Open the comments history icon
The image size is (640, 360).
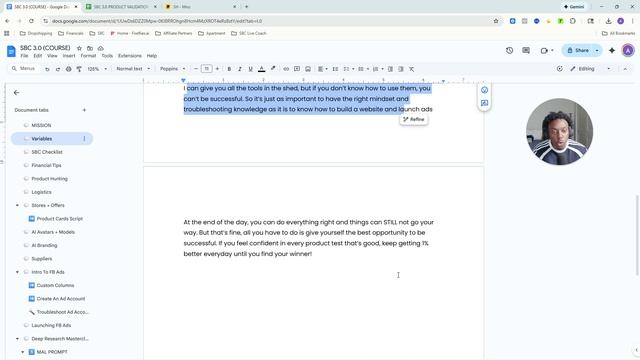526,51
